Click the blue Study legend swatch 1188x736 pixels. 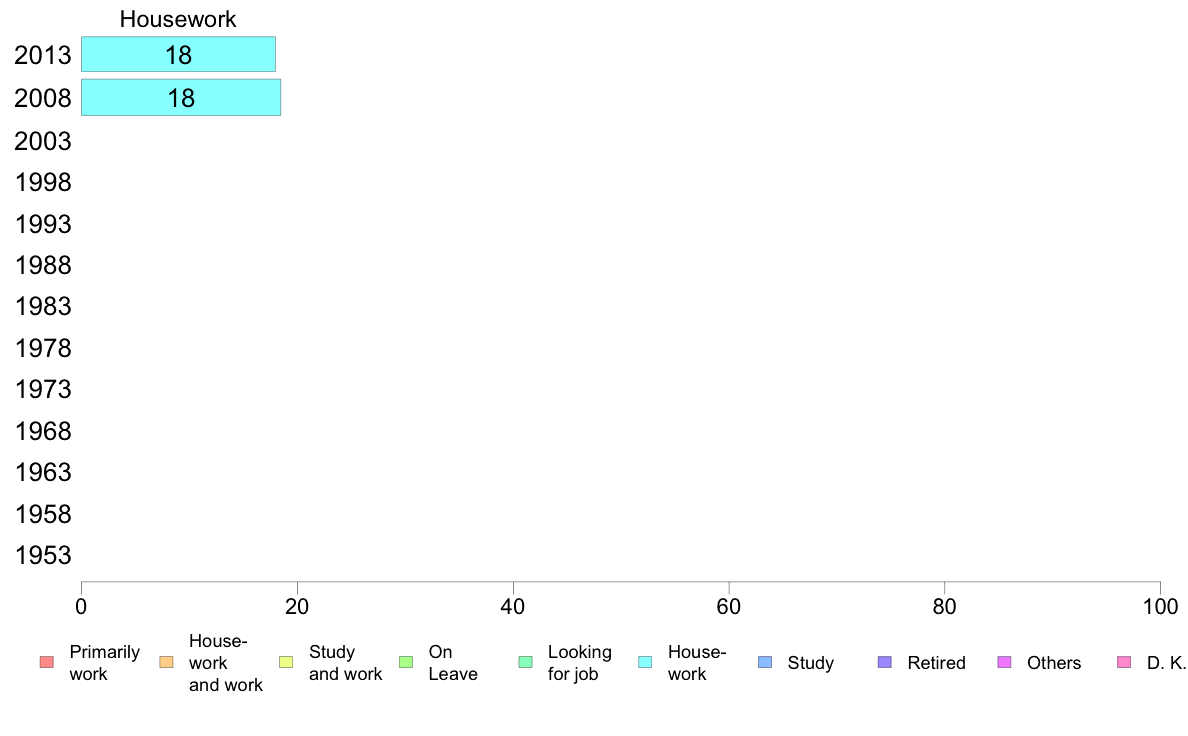[x=765, y=662]
